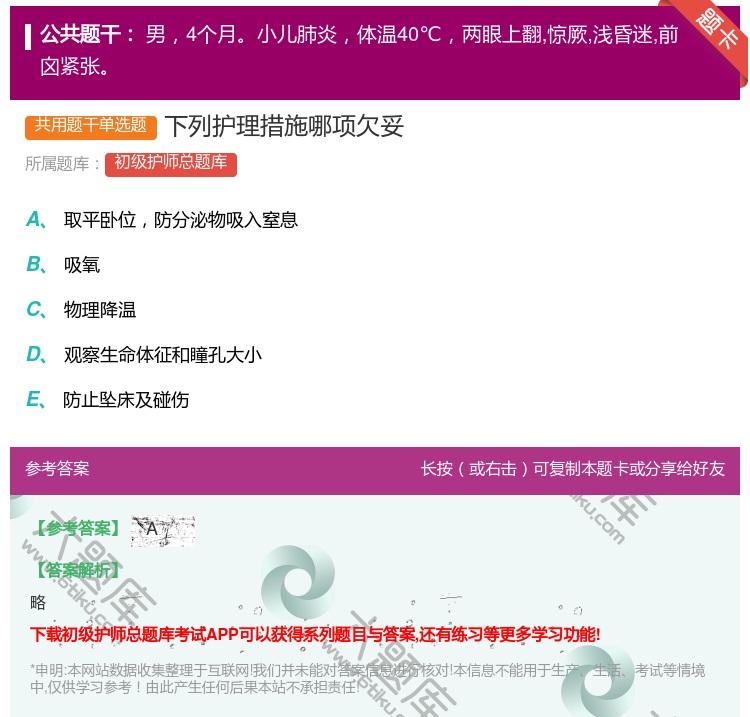The width and height of the screenshot is (750, 717).
Task: Click the 公共题干 stem heading text
Action: (87, 34)
